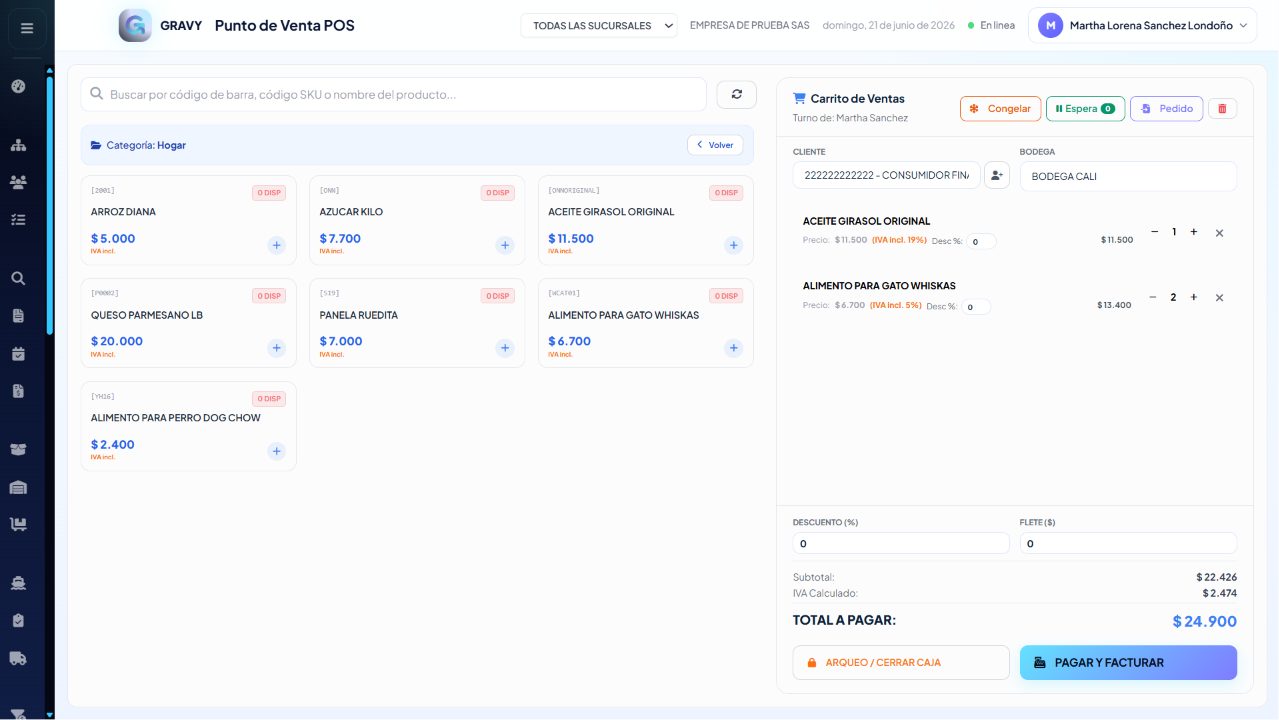Increase ACEITE GIRASOL ORIGINAL quantity

tap(1194, 232)
